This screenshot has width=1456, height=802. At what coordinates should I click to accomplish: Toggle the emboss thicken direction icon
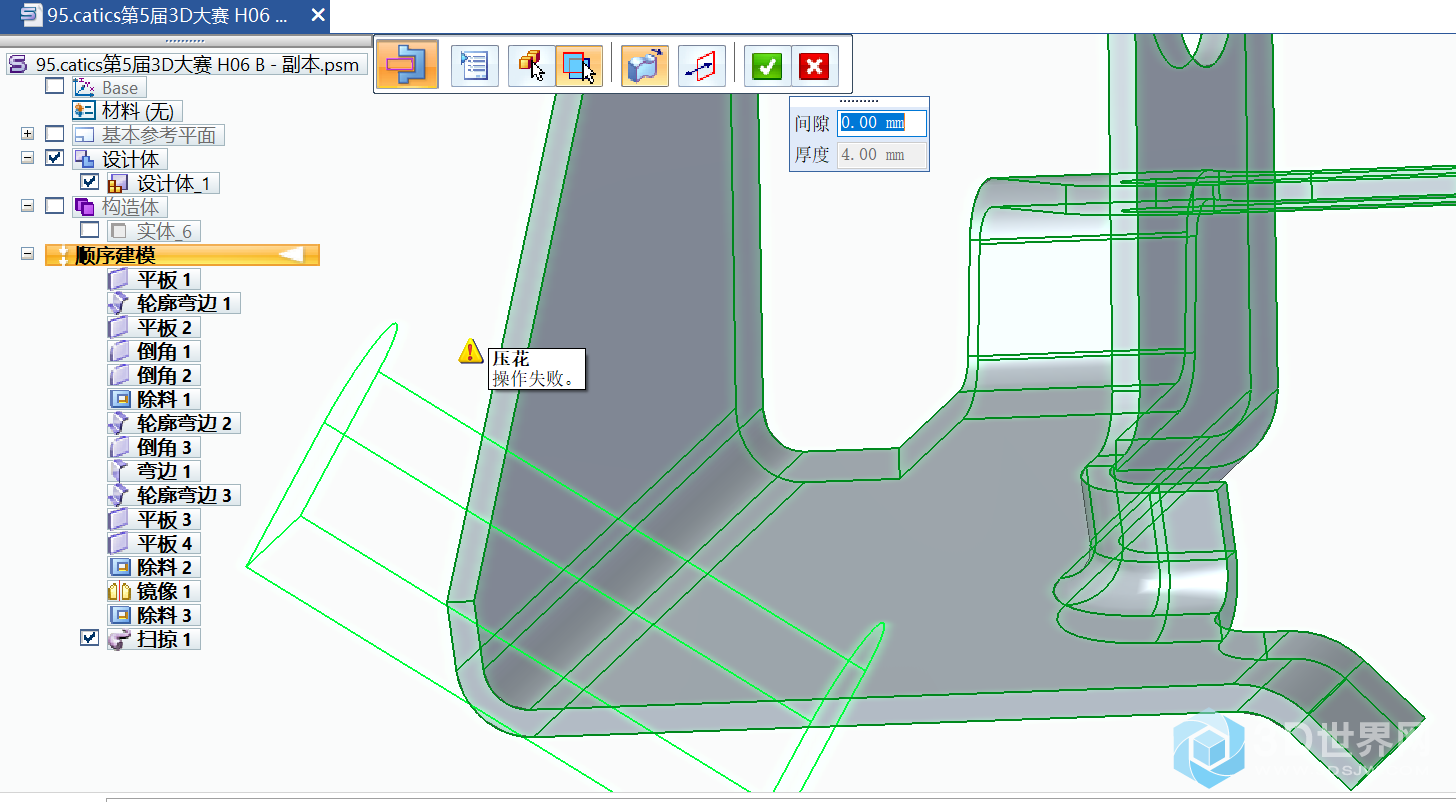click(645, 66)
